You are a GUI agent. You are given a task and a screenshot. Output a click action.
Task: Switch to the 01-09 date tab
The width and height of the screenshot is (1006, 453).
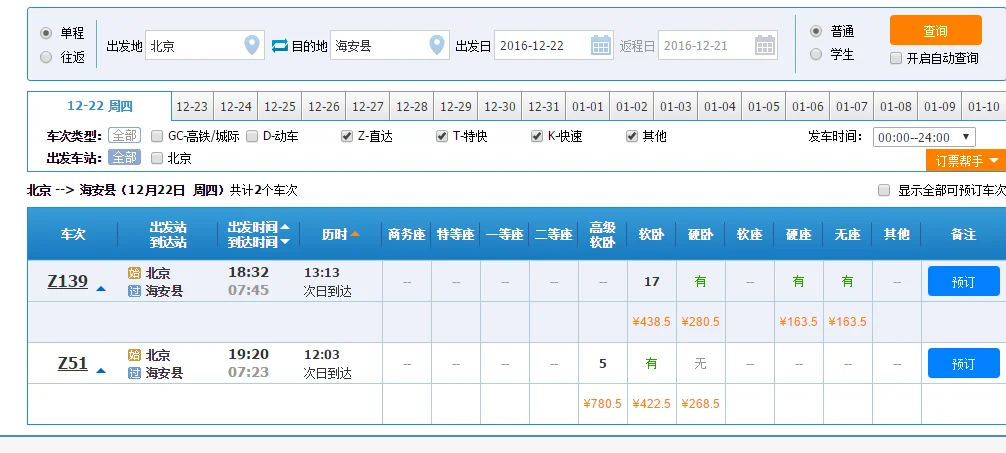(939, 107)
